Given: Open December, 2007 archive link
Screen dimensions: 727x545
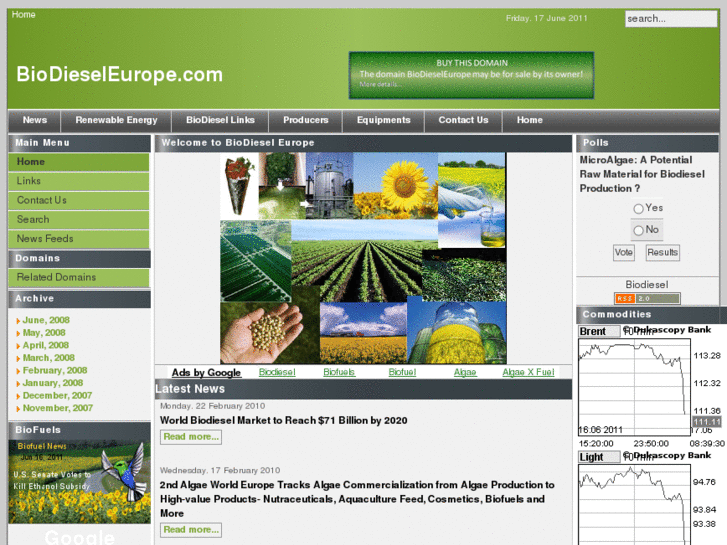Looking at the screenshot, I should click(57, 395).
